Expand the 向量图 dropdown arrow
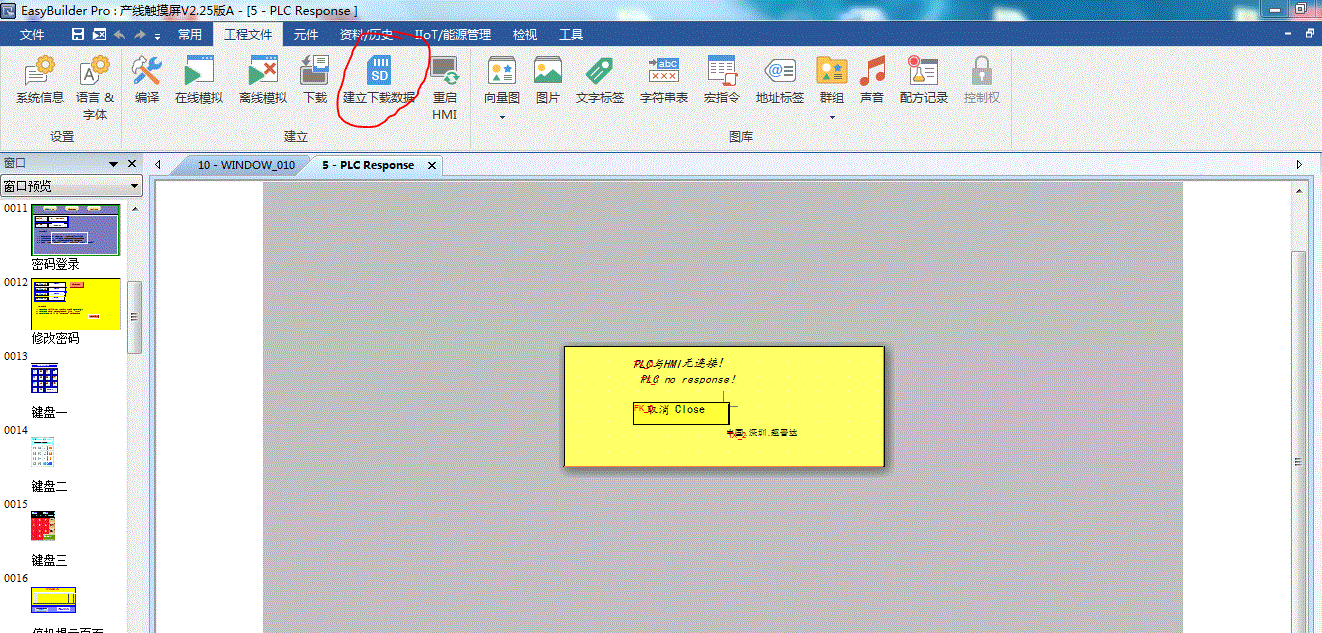Screen dimensions: 1322x633 (502, 117)
